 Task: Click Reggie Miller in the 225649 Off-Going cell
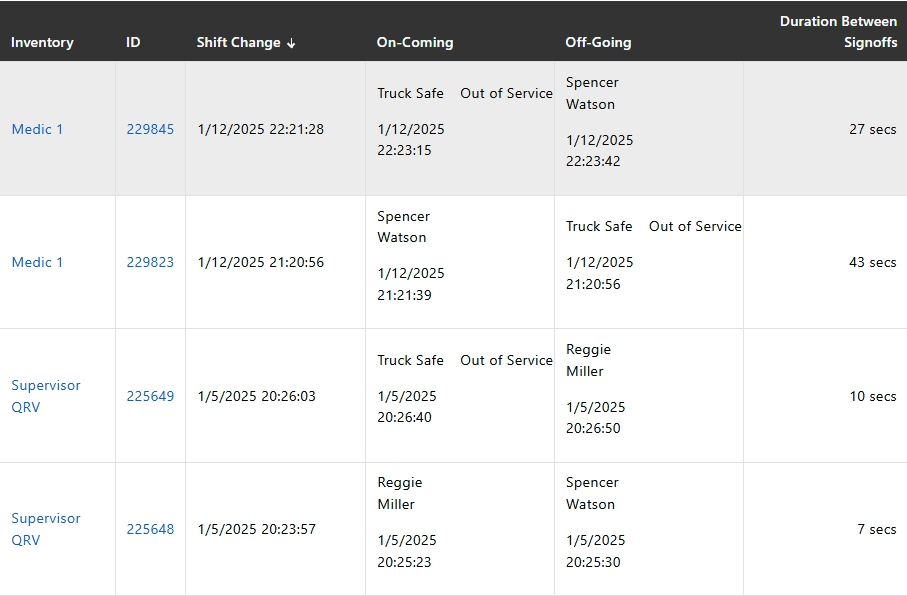[x=588, y=360]
